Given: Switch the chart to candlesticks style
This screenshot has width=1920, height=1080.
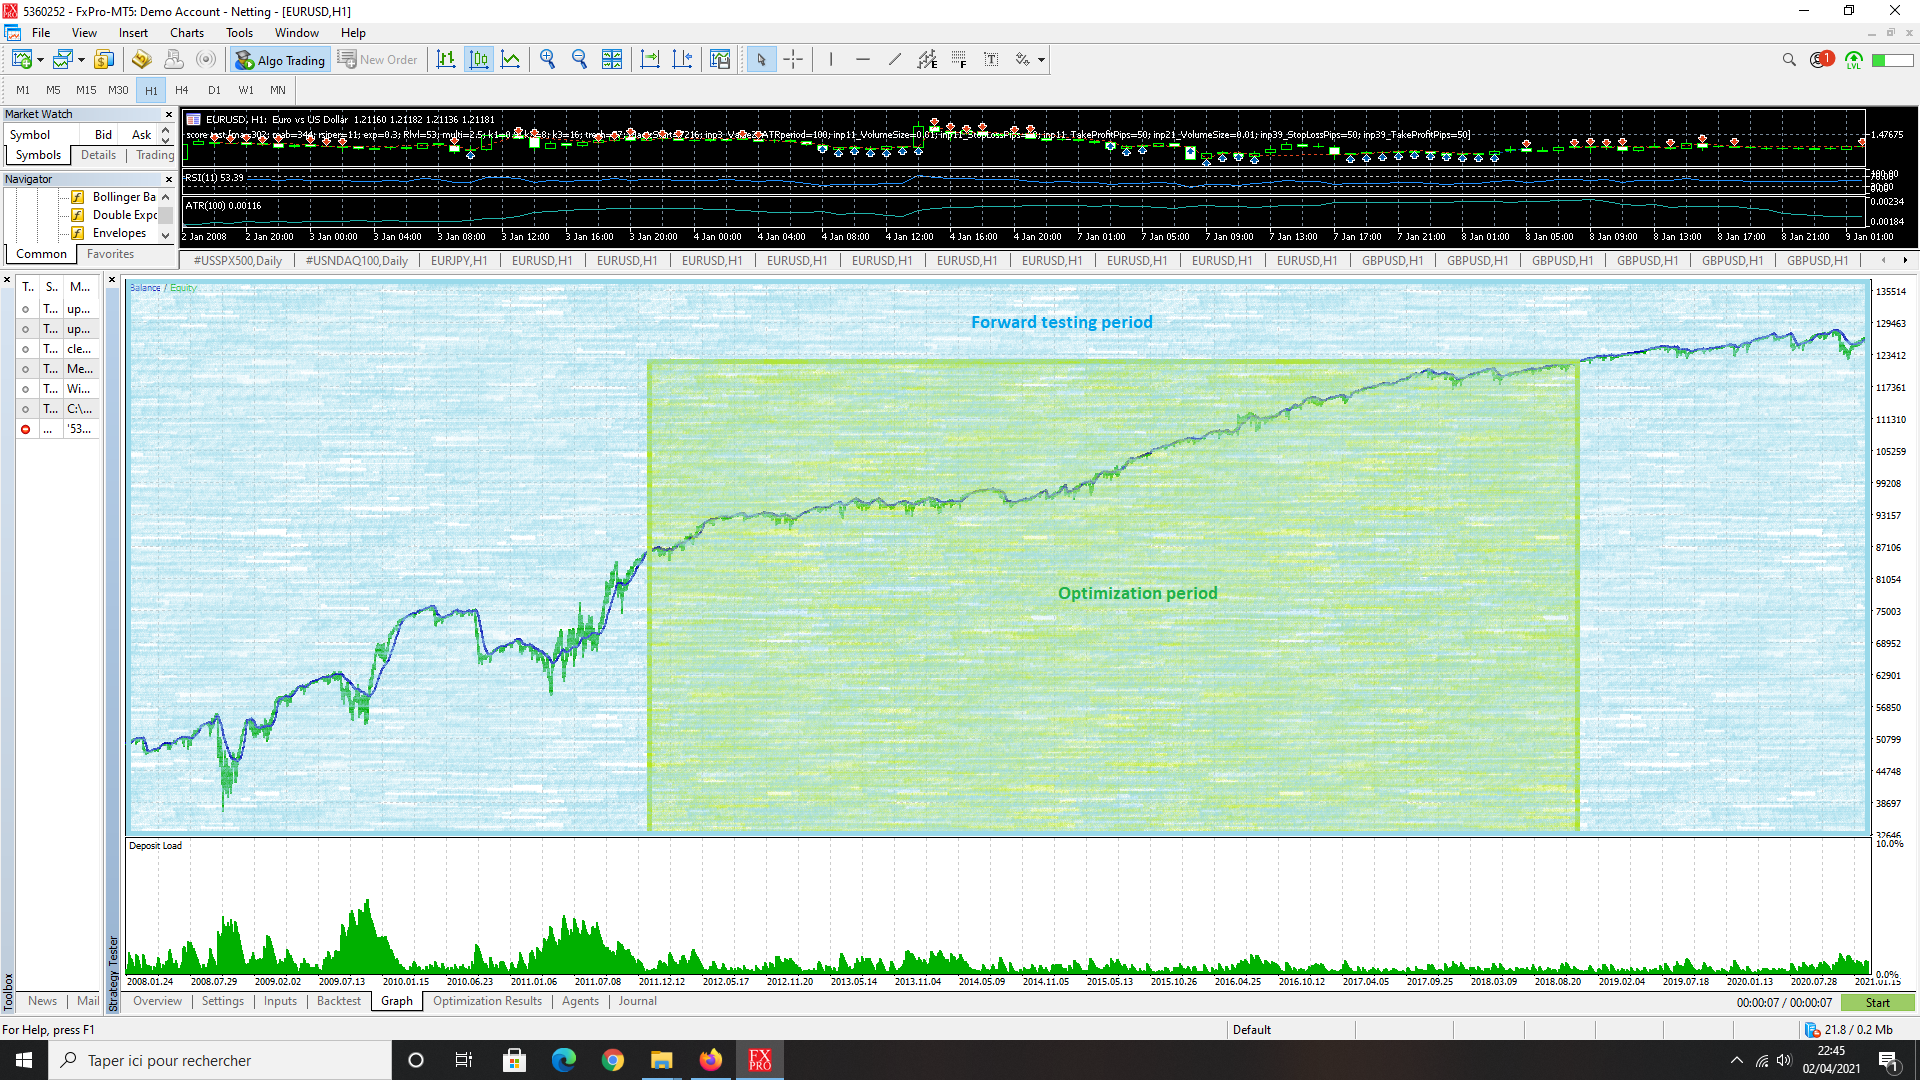Looking at the screenshot, I should point(479,60).
